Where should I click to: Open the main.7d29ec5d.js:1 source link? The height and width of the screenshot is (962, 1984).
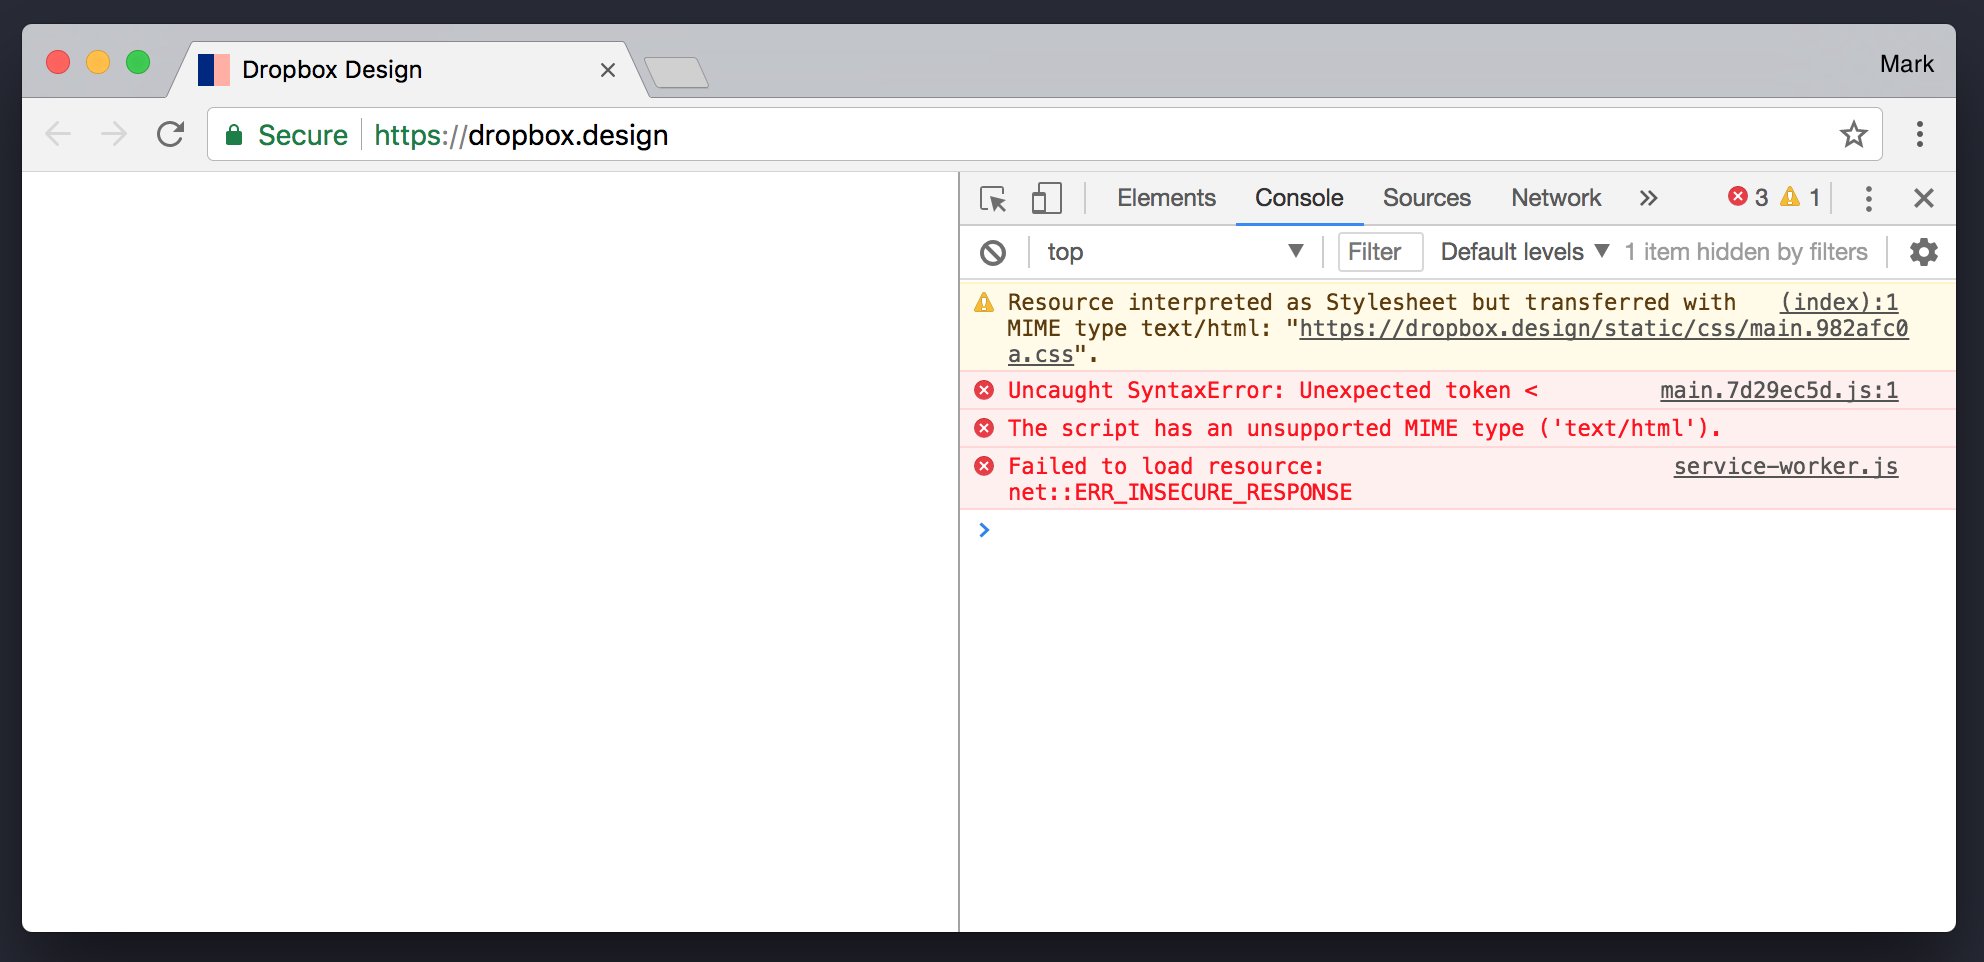click(1779, 390)
